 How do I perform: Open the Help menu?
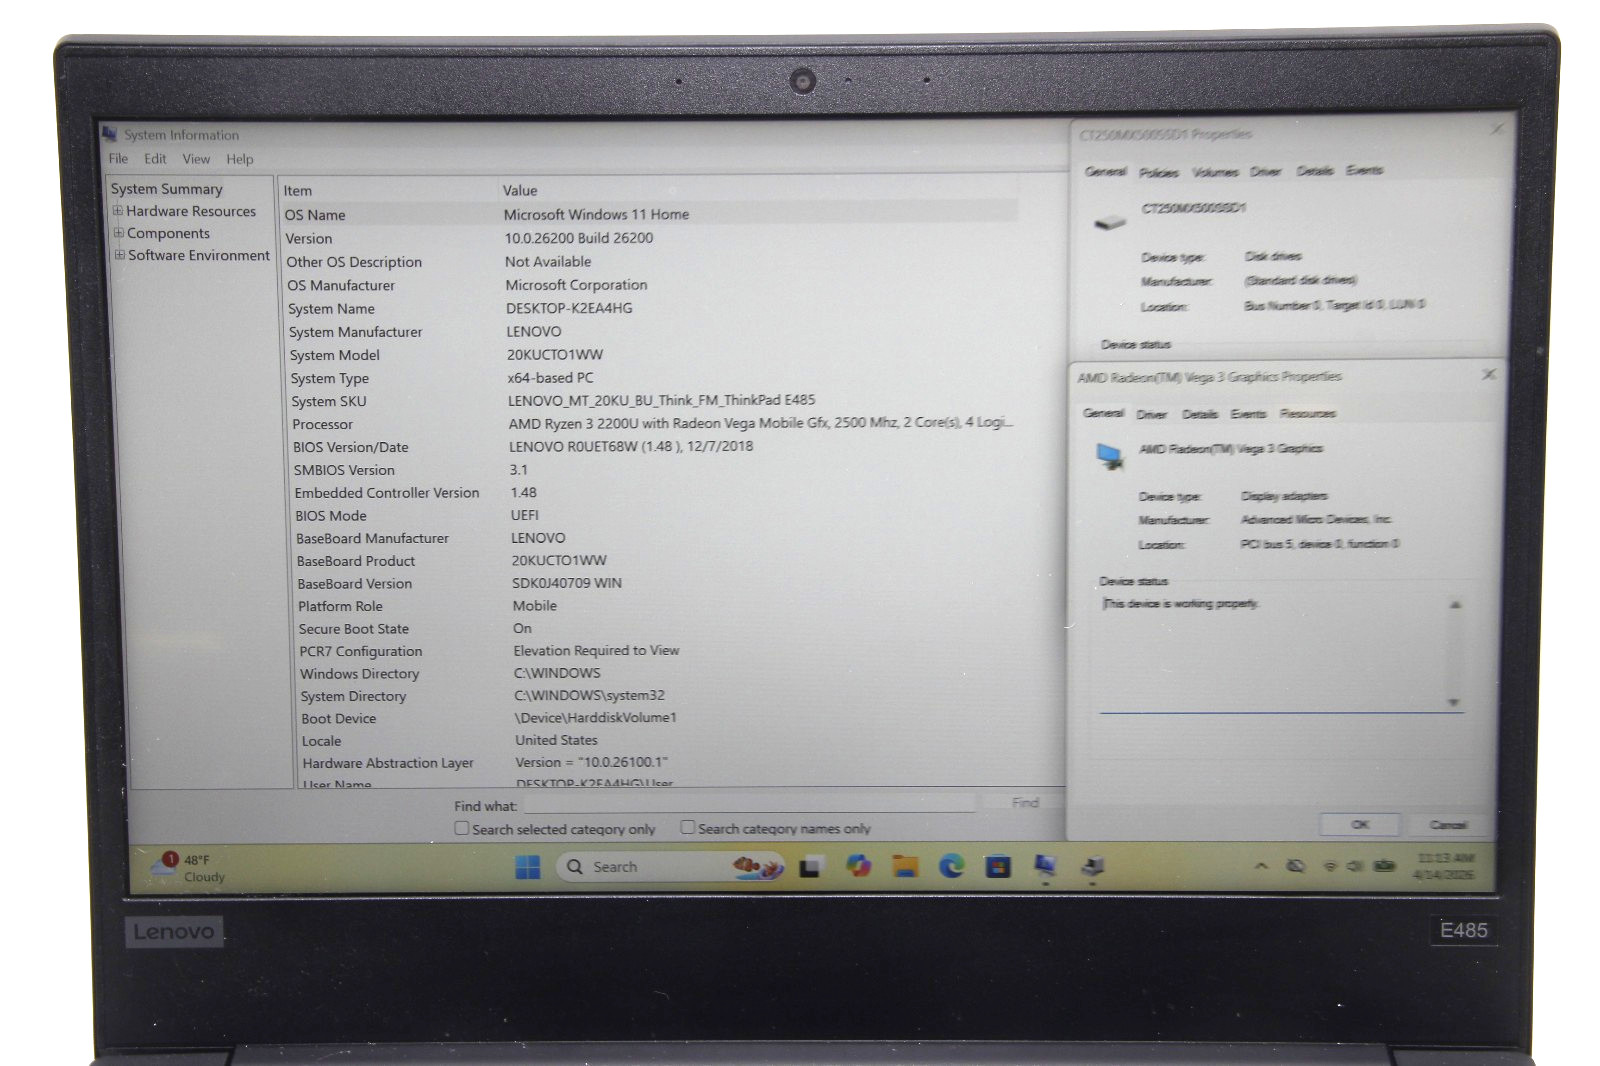[x=240, y=159]
